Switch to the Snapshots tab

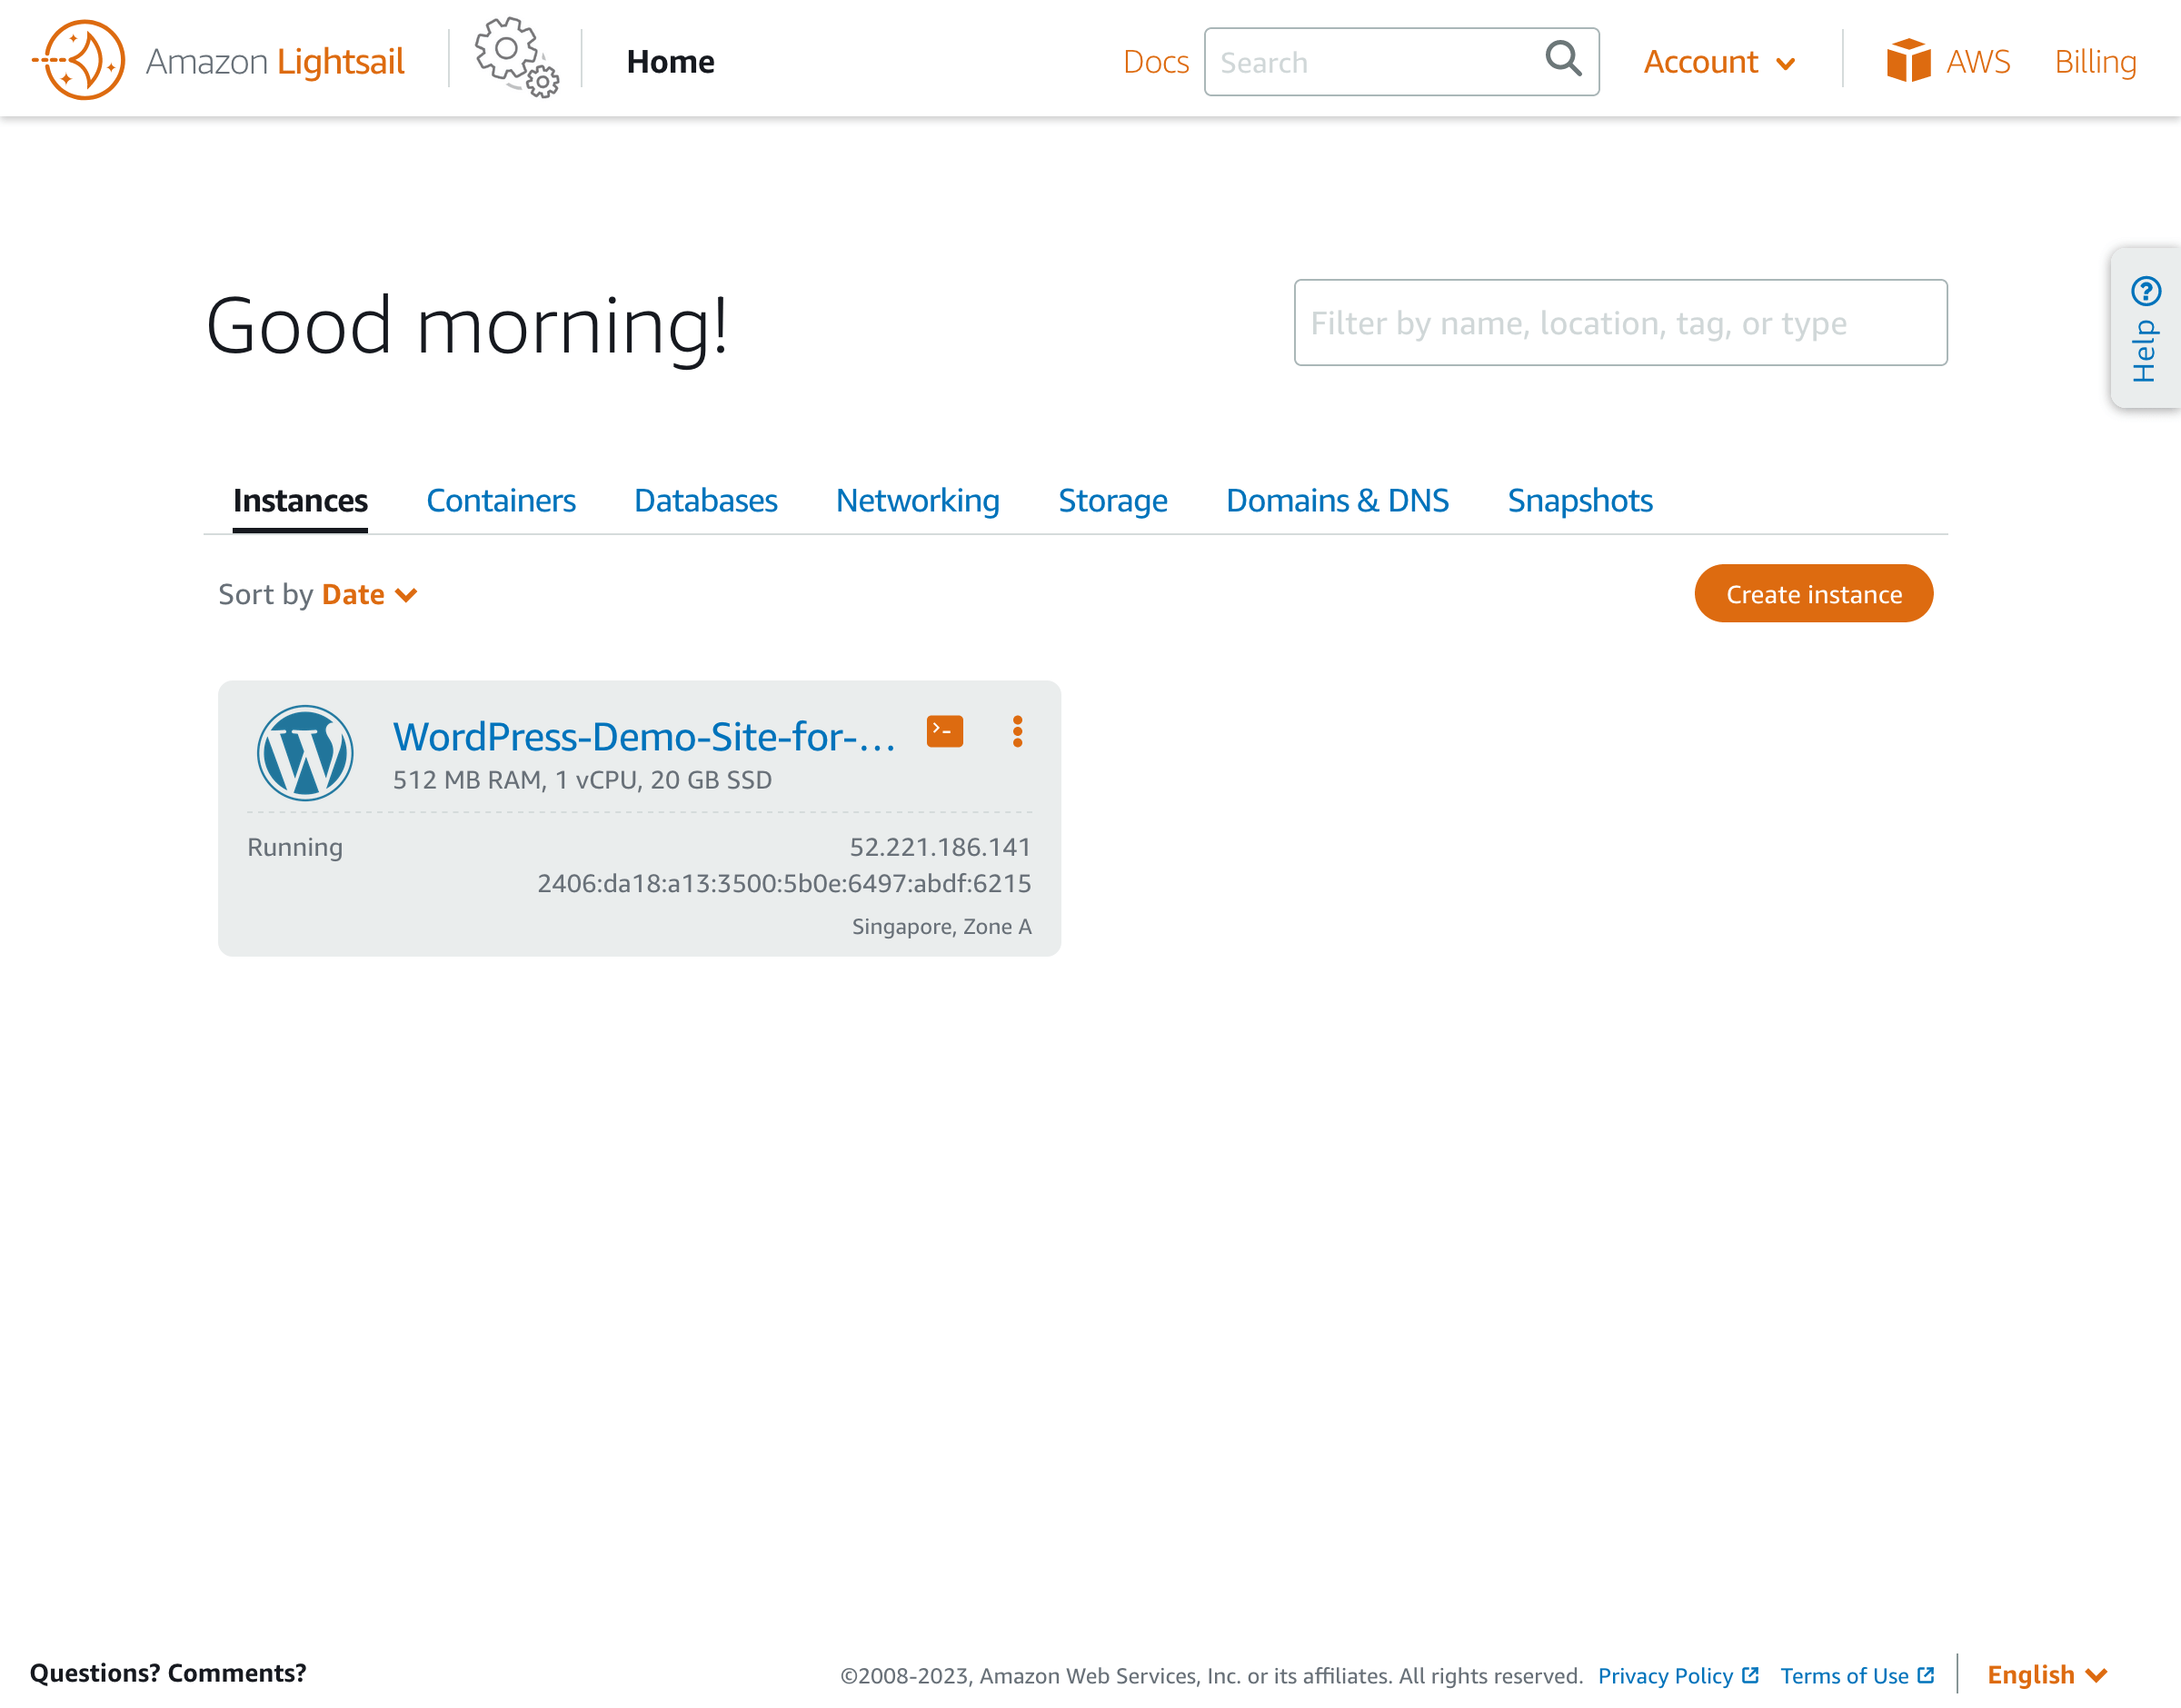[x=1579, y=500]
